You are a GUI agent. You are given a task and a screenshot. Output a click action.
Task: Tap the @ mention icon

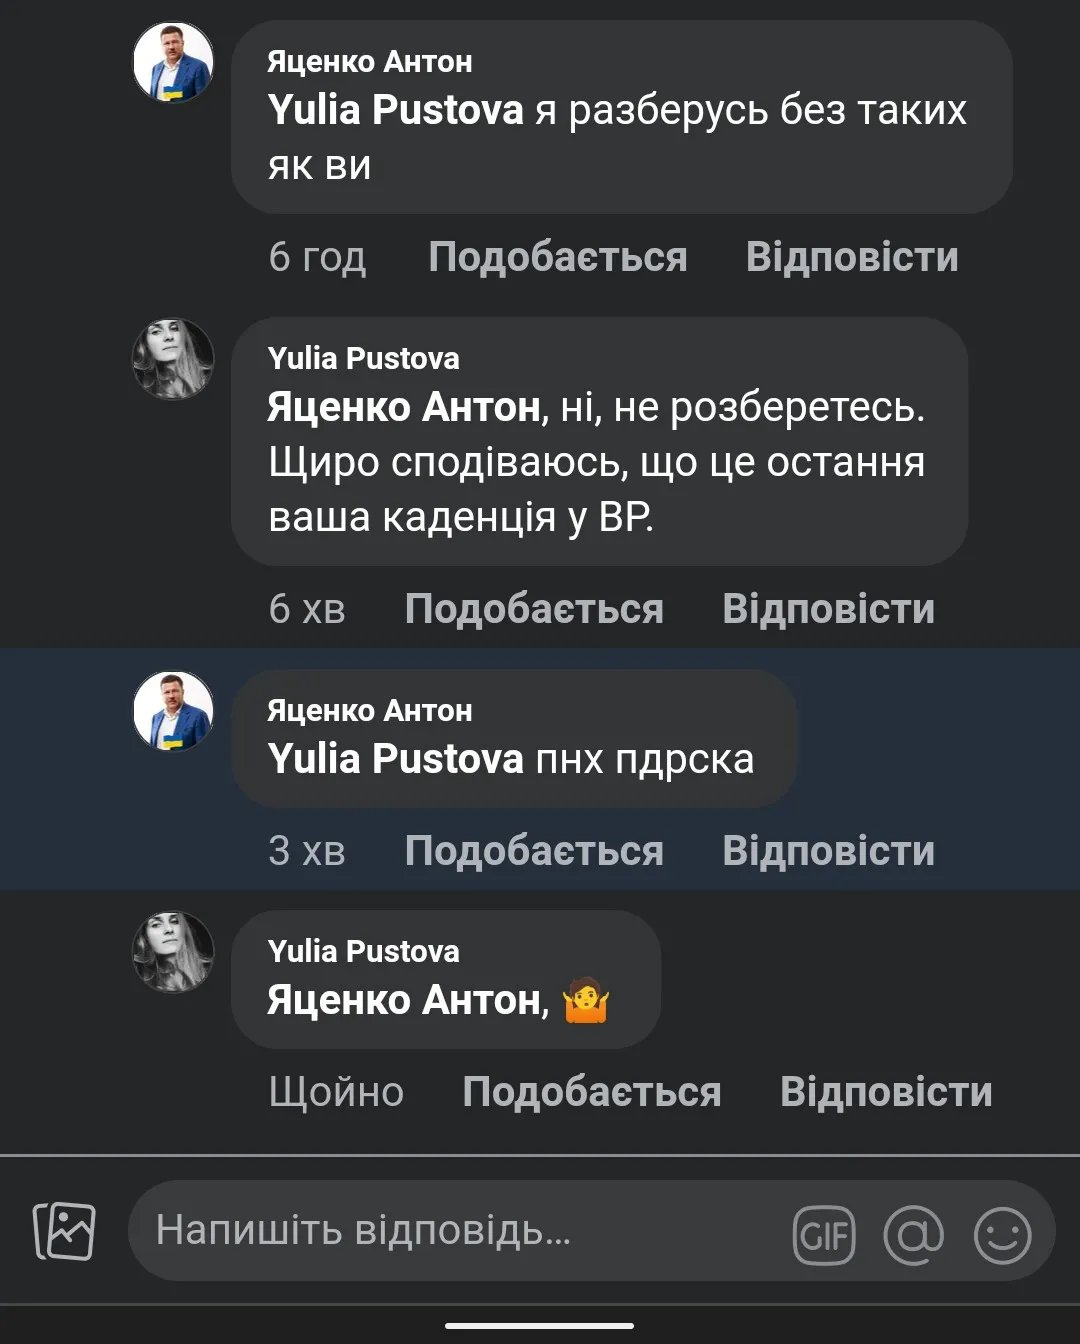(913, 1234)
